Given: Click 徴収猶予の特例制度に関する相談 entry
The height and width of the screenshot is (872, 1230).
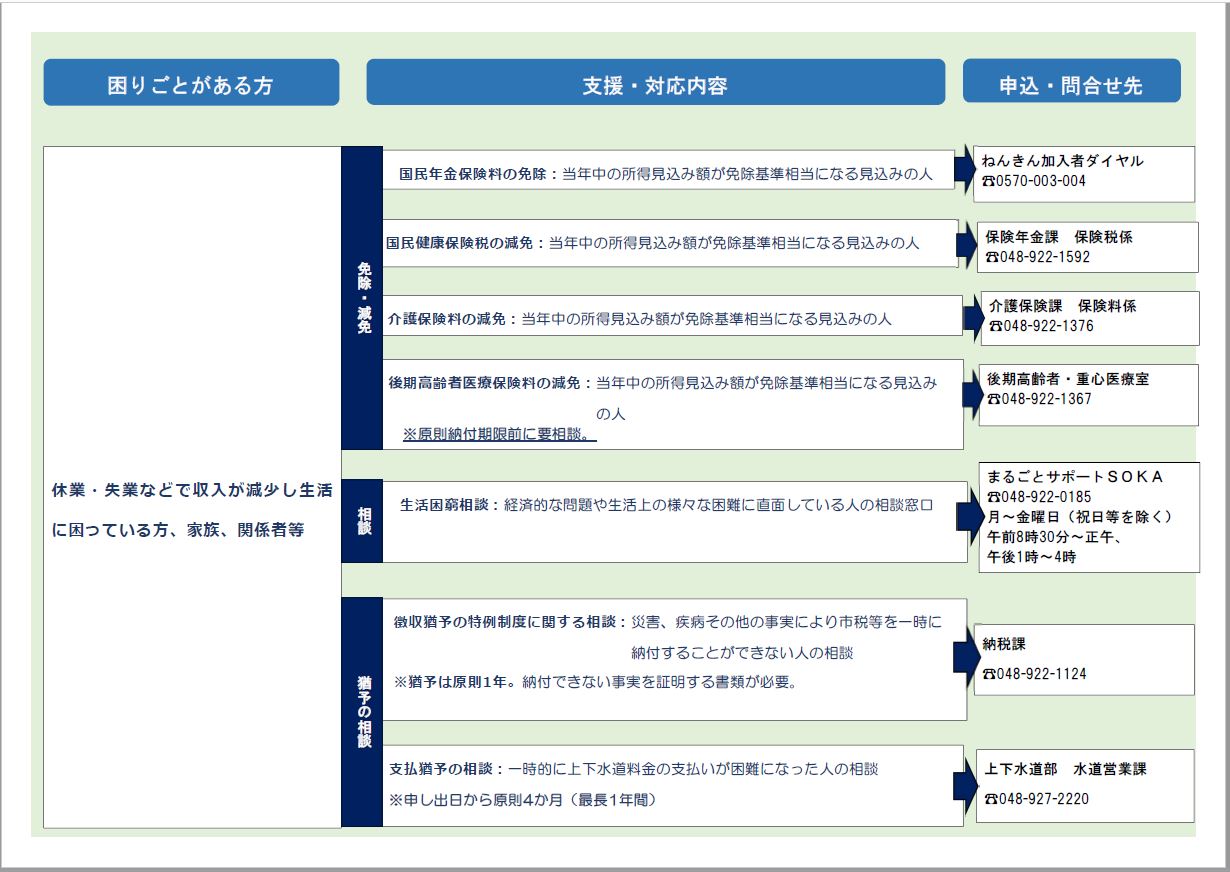Looking at the screenshot, I should (675, 659).
